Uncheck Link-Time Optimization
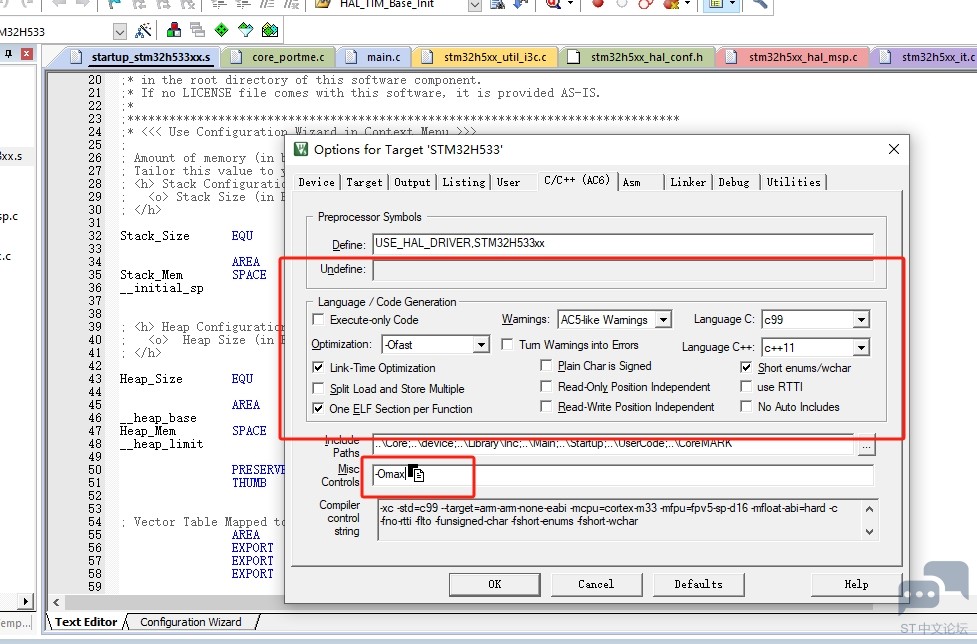The width and height of the screenshot is (977, 644). (x=318, y=367)
